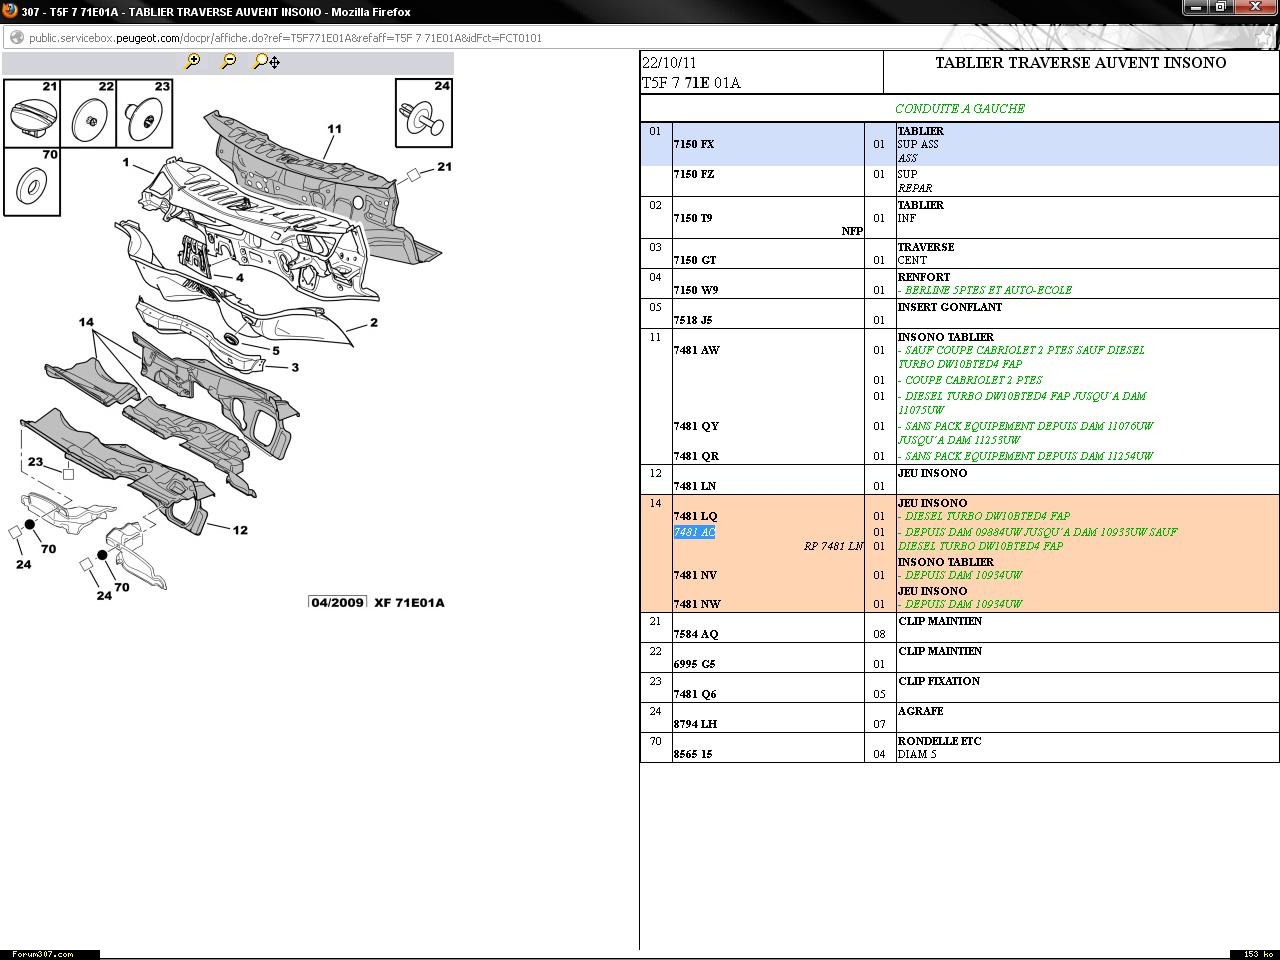Select part number 7481 QY
Screen dimensions: 1280x960
click(696, 426)
